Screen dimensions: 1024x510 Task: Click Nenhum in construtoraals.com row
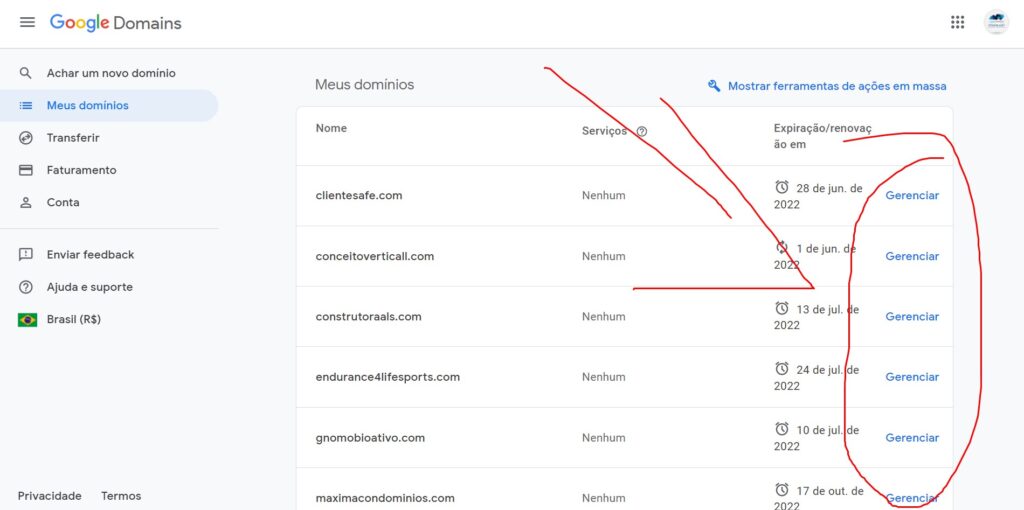(x=603, y=316)
